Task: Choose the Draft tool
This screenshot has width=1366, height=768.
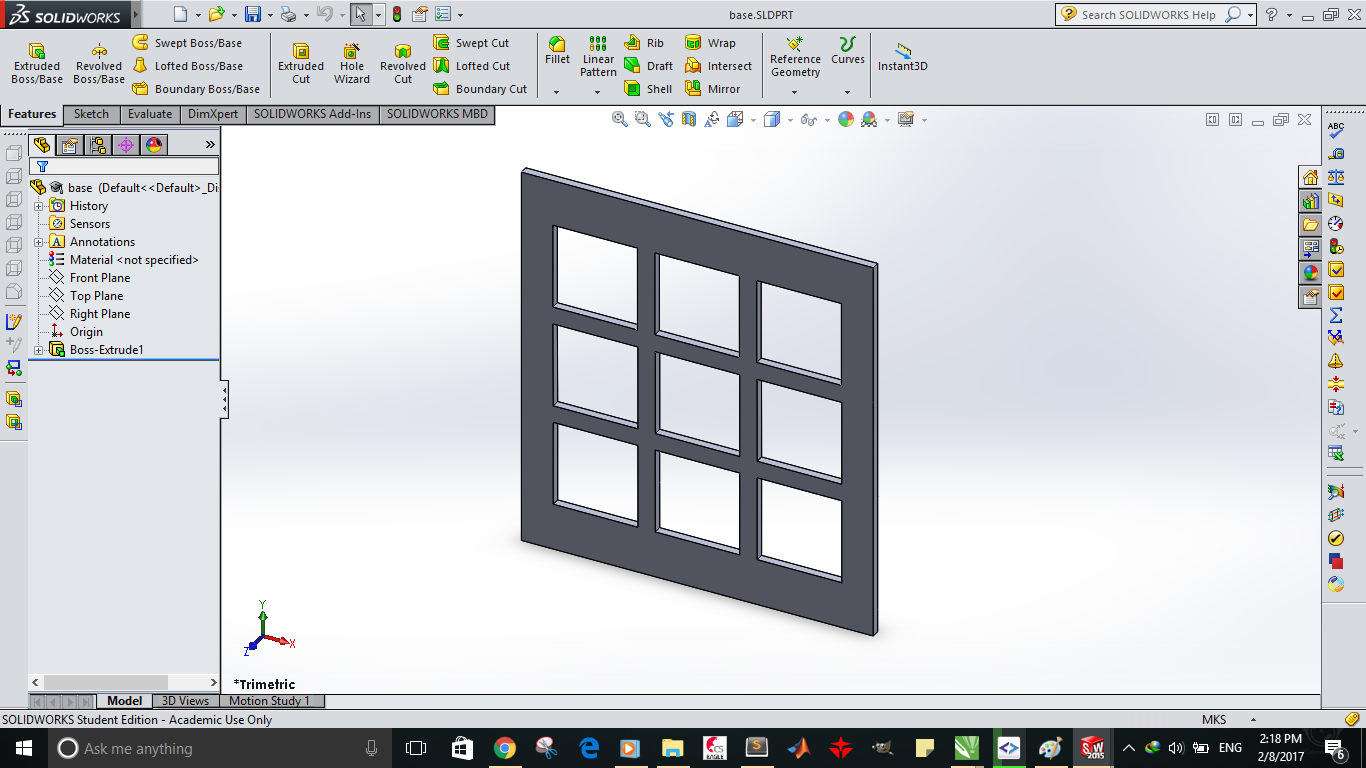Action: [x=649, y=66]
